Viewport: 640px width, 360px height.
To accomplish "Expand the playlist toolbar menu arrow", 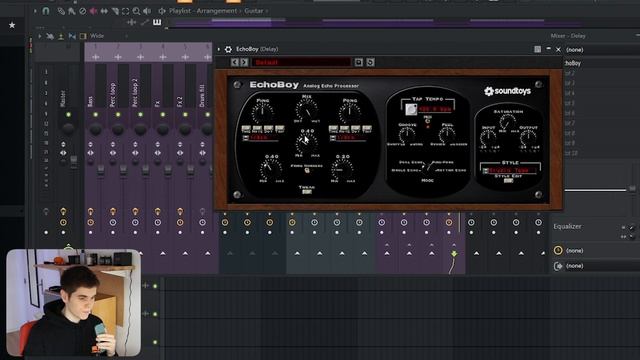I will click(x=35, y=11).
